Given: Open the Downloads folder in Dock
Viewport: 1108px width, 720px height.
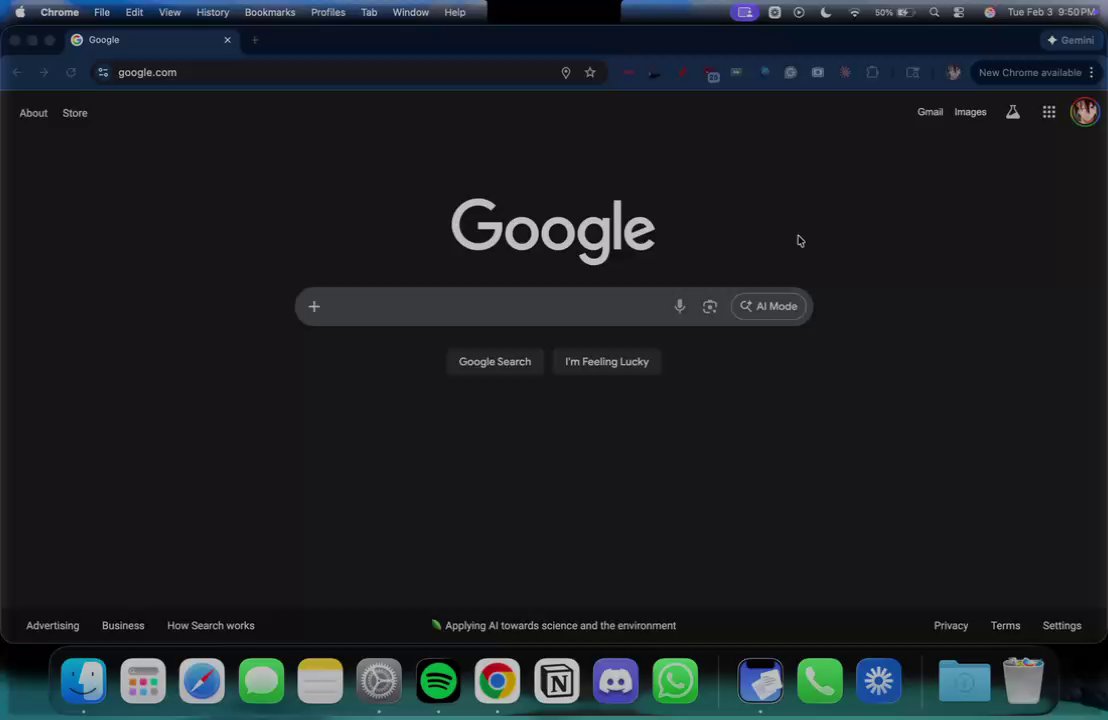Looking at the screenshot, I should (964, 681).
